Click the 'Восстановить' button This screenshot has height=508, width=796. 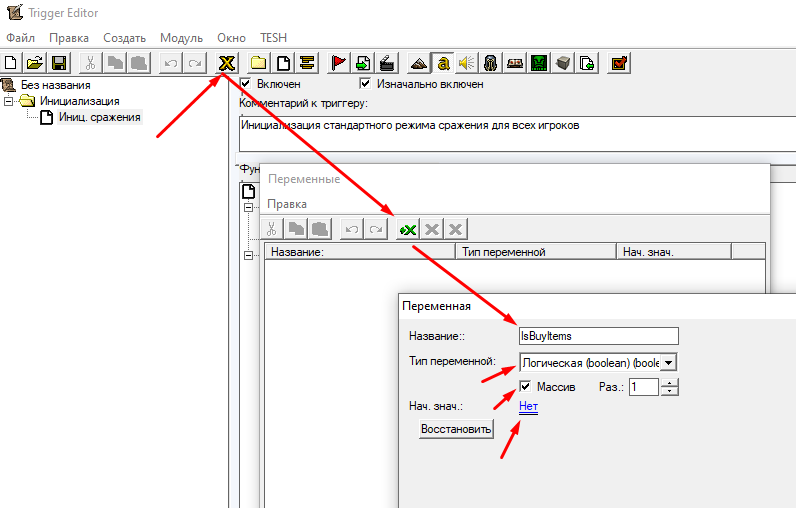point(456,429)
